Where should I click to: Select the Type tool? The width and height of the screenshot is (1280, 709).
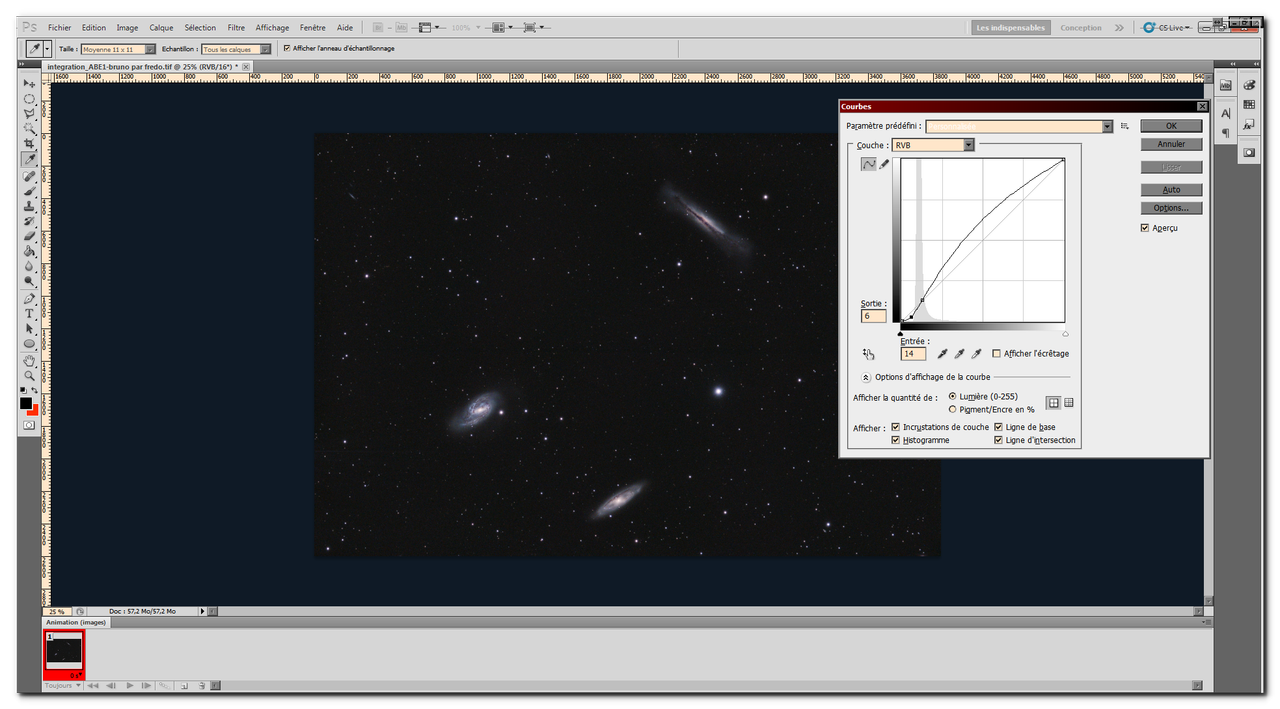tap(29, 313)
